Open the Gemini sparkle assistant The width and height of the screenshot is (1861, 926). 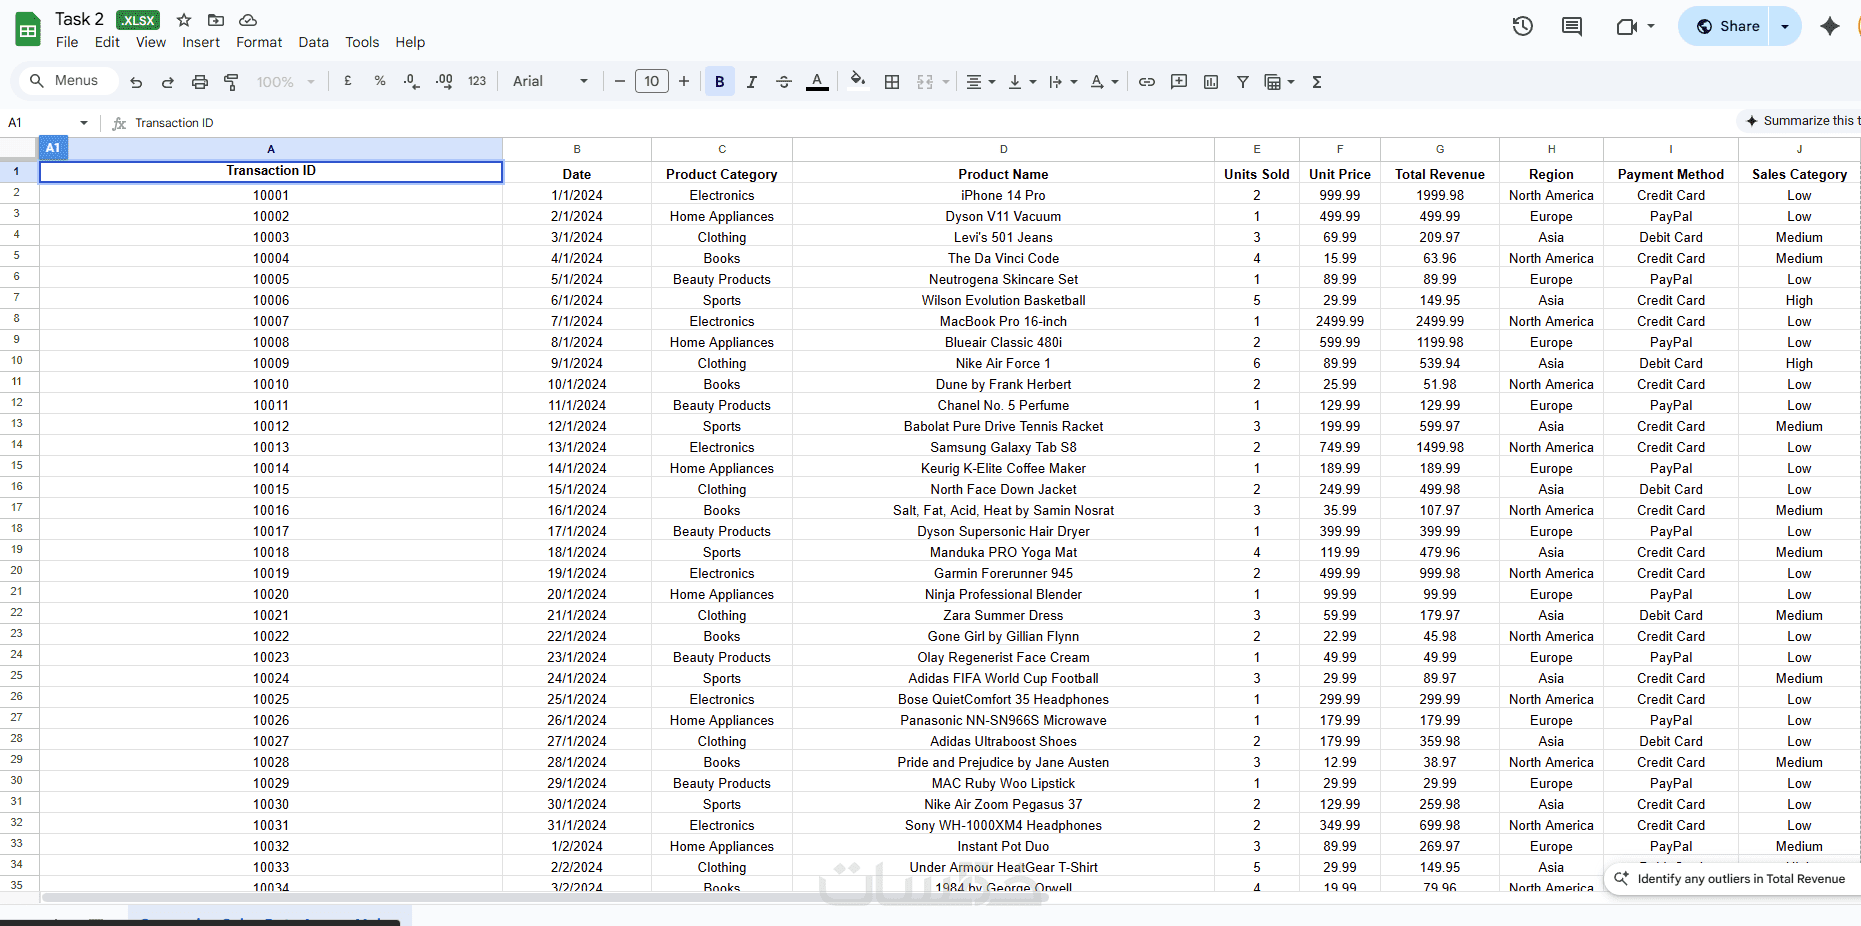pyautogui.click(x=1829, y=27)
